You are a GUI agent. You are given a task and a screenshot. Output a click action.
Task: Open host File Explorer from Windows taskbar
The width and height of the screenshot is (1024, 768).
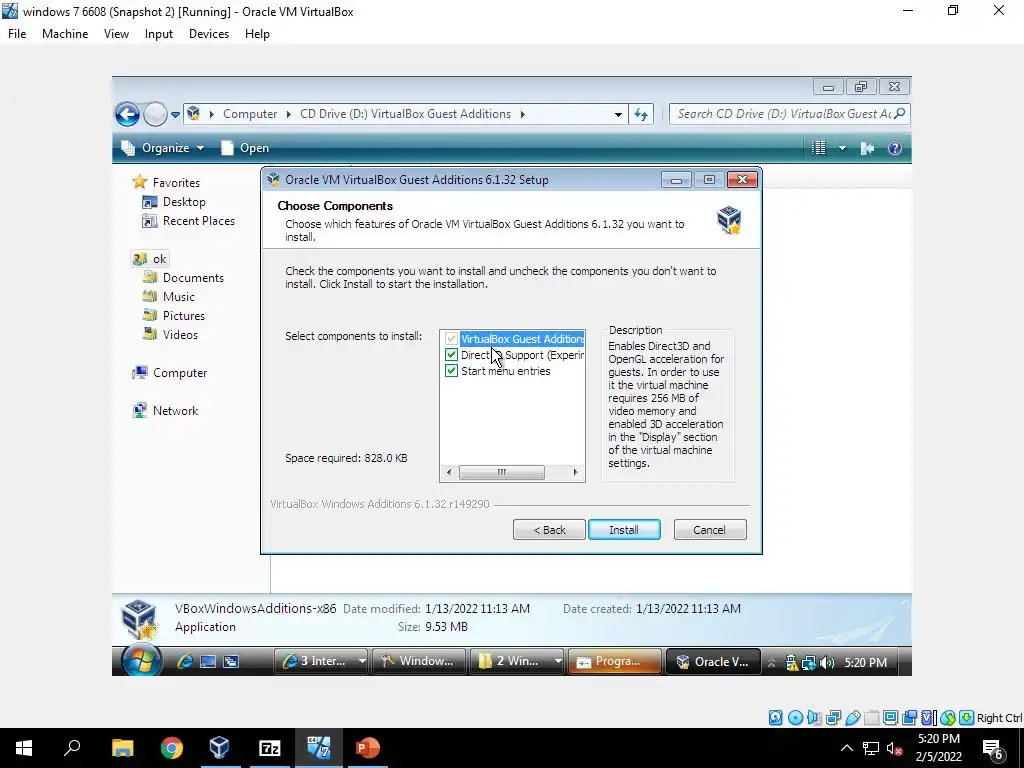(x=123, y=748)
